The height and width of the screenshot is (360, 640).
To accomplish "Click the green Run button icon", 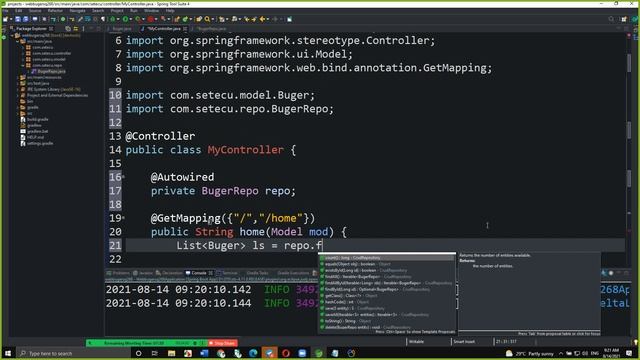I will click(x=125, y=19).
